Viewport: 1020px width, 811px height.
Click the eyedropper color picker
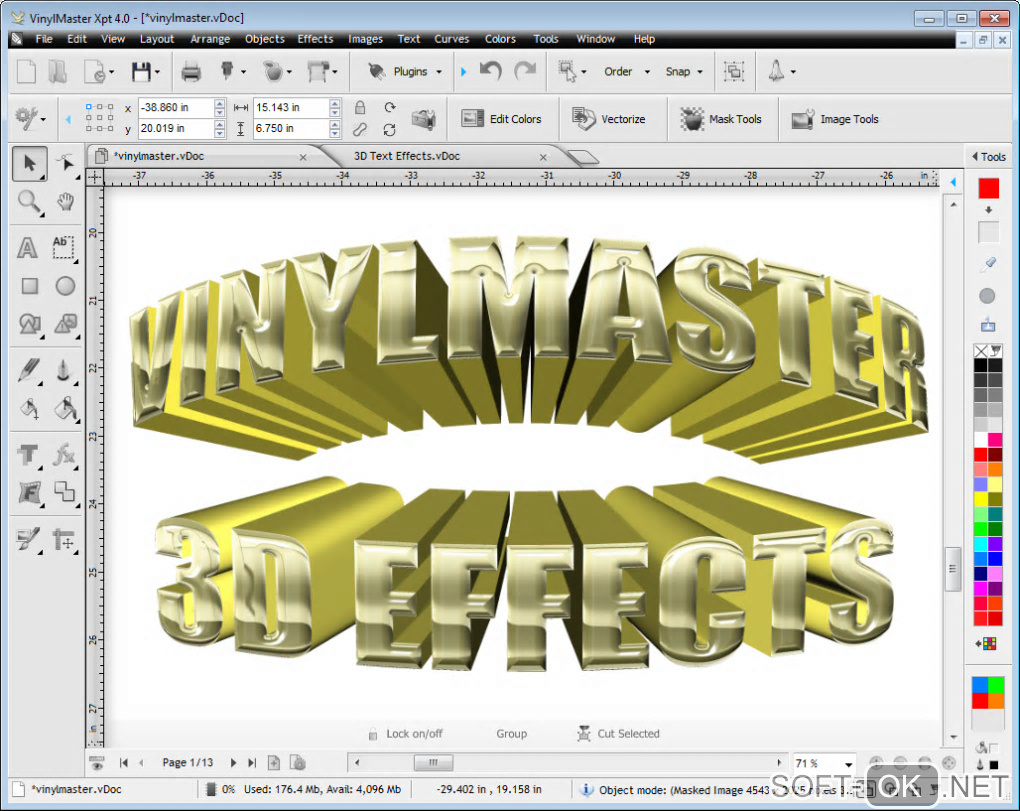click(x=988, y=264)
